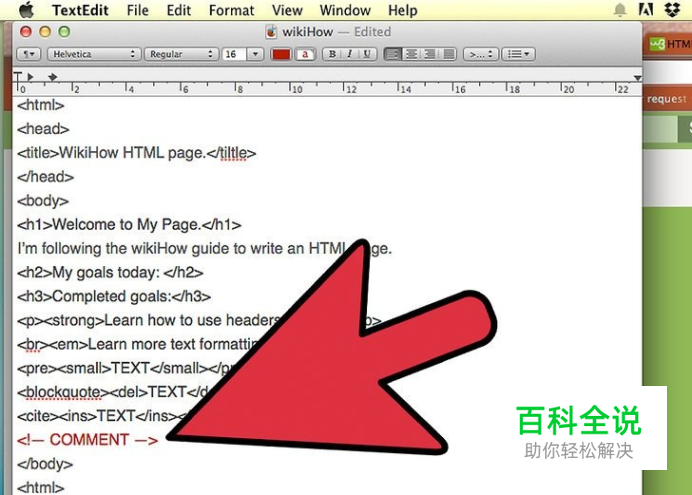Click the '</body>' line
Screen dimensions: 692x495
pyautogui.click(x=45, y=464)
